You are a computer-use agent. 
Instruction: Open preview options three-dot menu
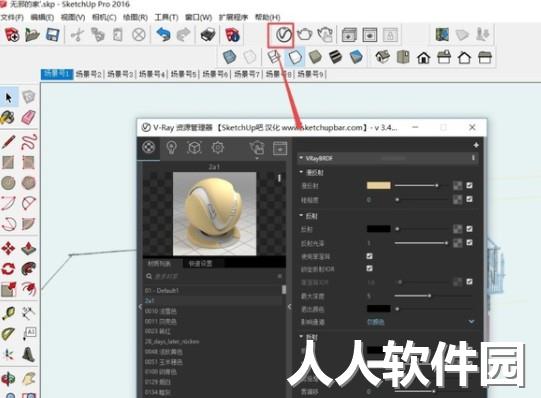tap(279, 178)
